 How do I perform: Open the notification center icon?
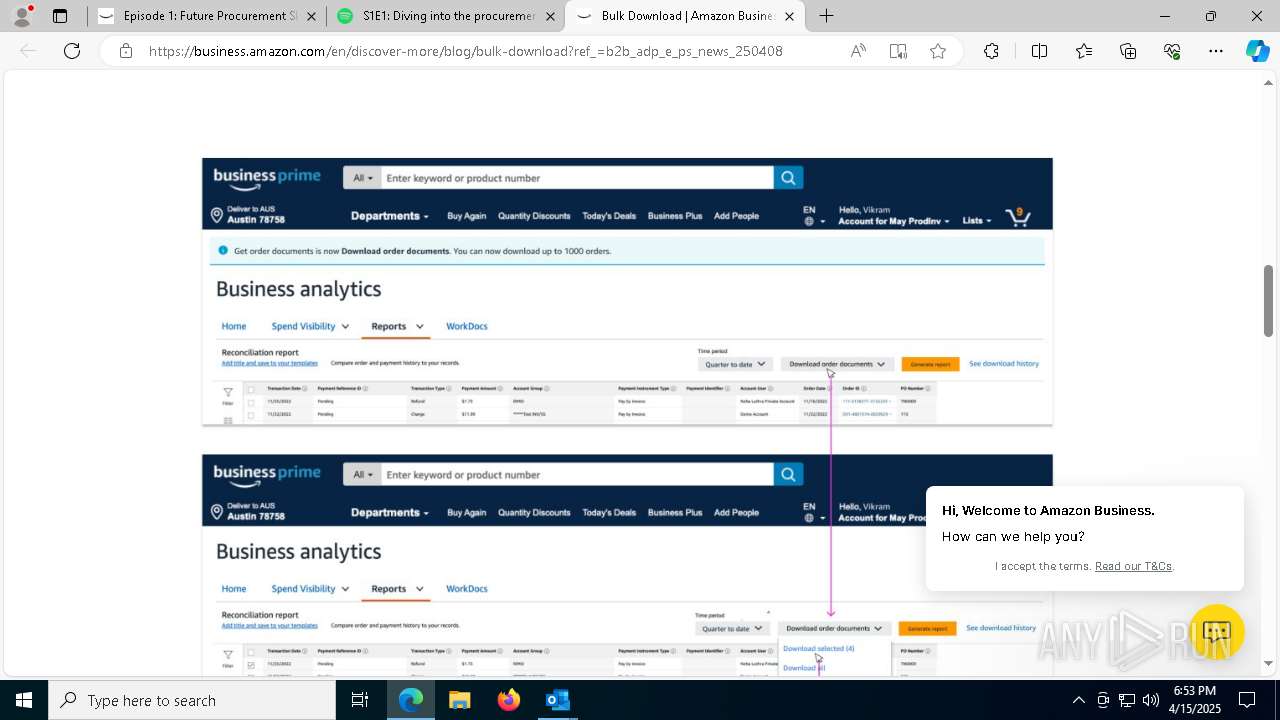1247,700
